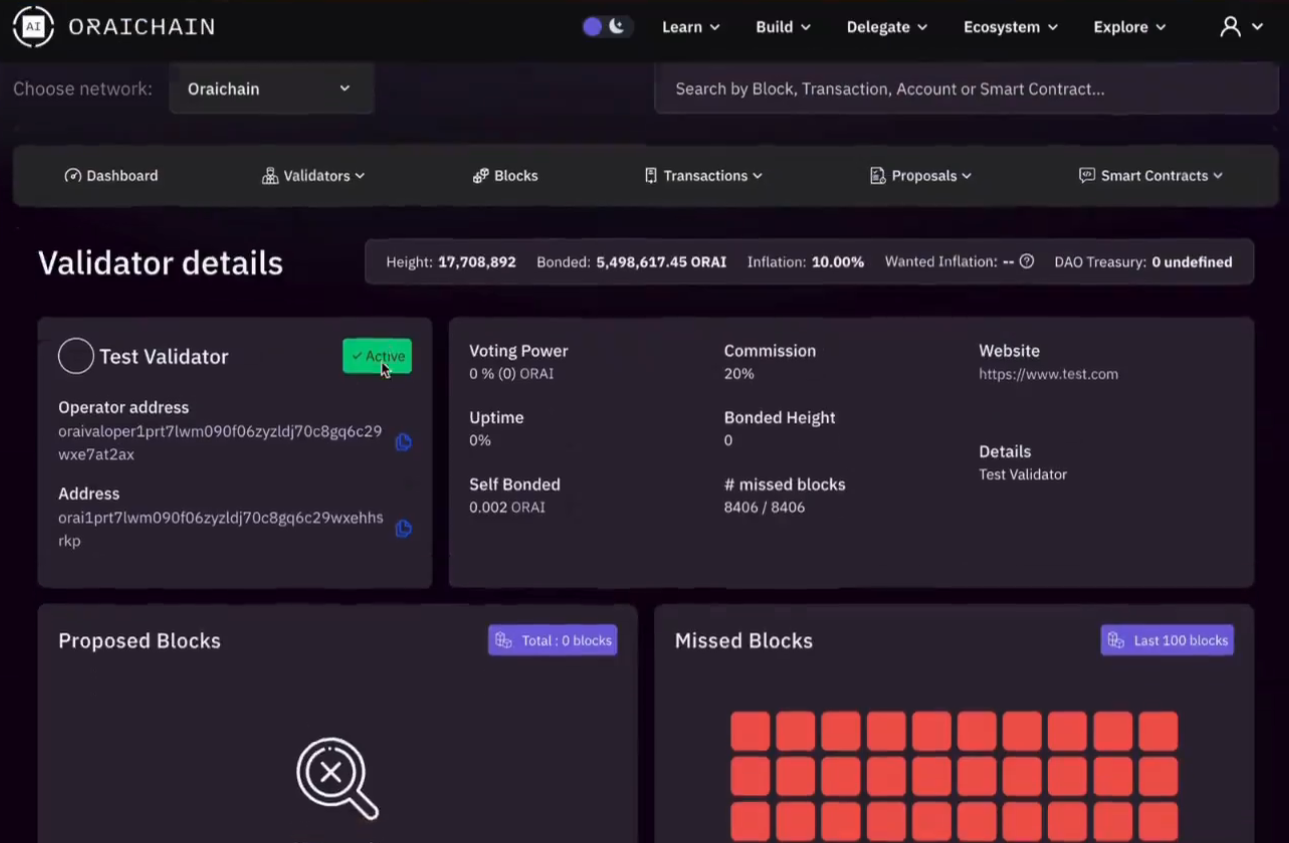Click the first red missed block square
Viewport: 1289px width, 843px height.
(x=750, y=731)
